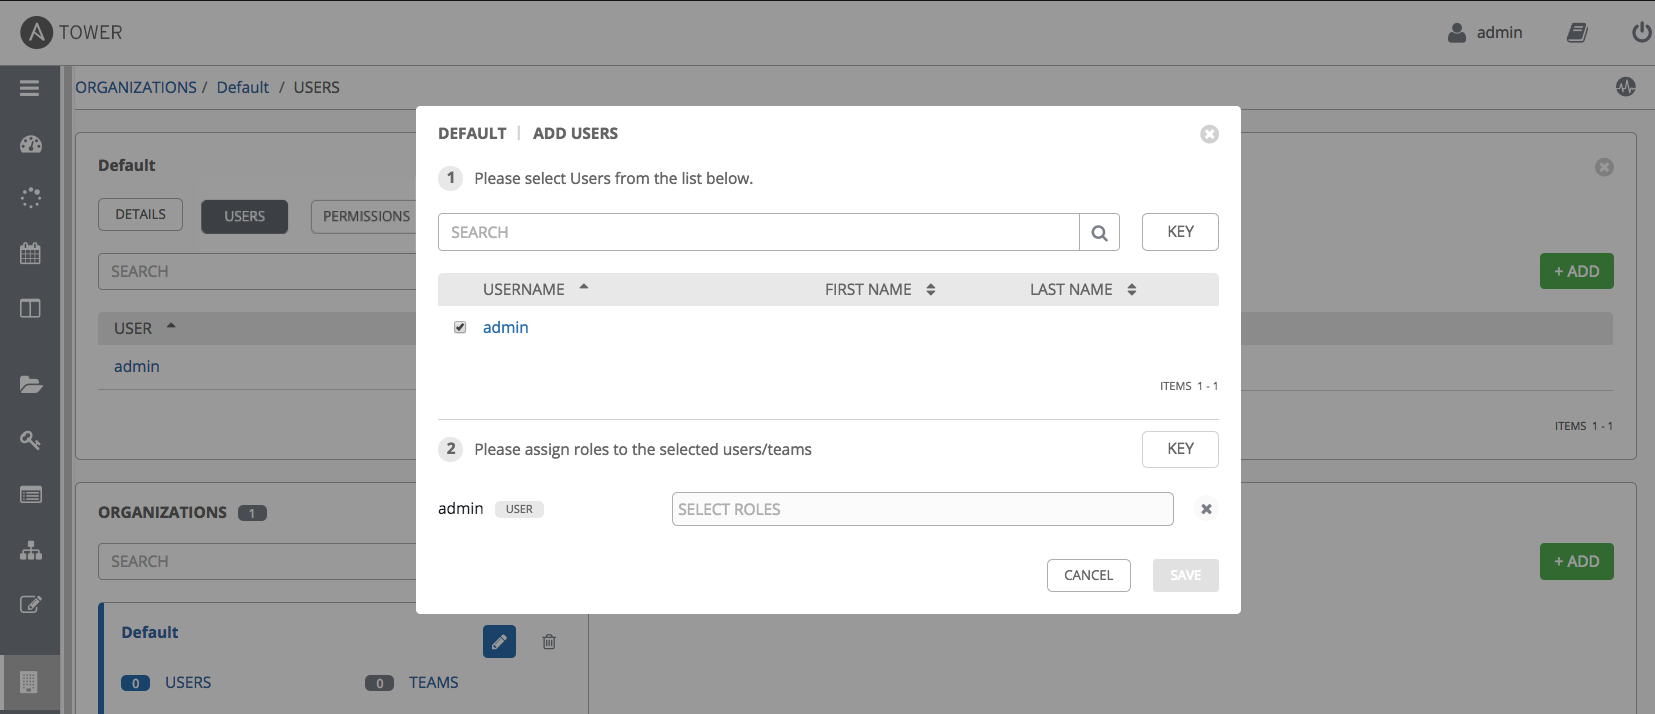Click the ITEMS 1 - 1 text in dialog
Screen dimensions: 1655x714
click(x=1189, y=386)
